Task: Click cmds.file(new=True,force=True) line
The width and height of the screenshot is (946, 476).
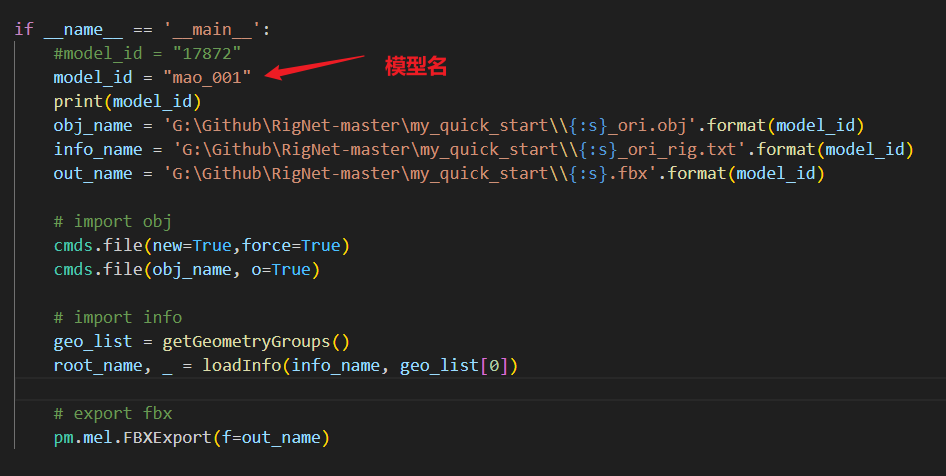Action: [x=202, y=246]
